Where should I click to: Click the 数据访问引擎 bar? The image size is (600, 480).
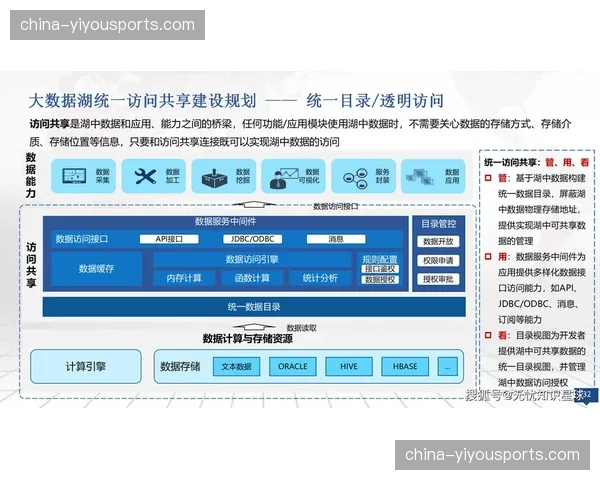(252, 260)
